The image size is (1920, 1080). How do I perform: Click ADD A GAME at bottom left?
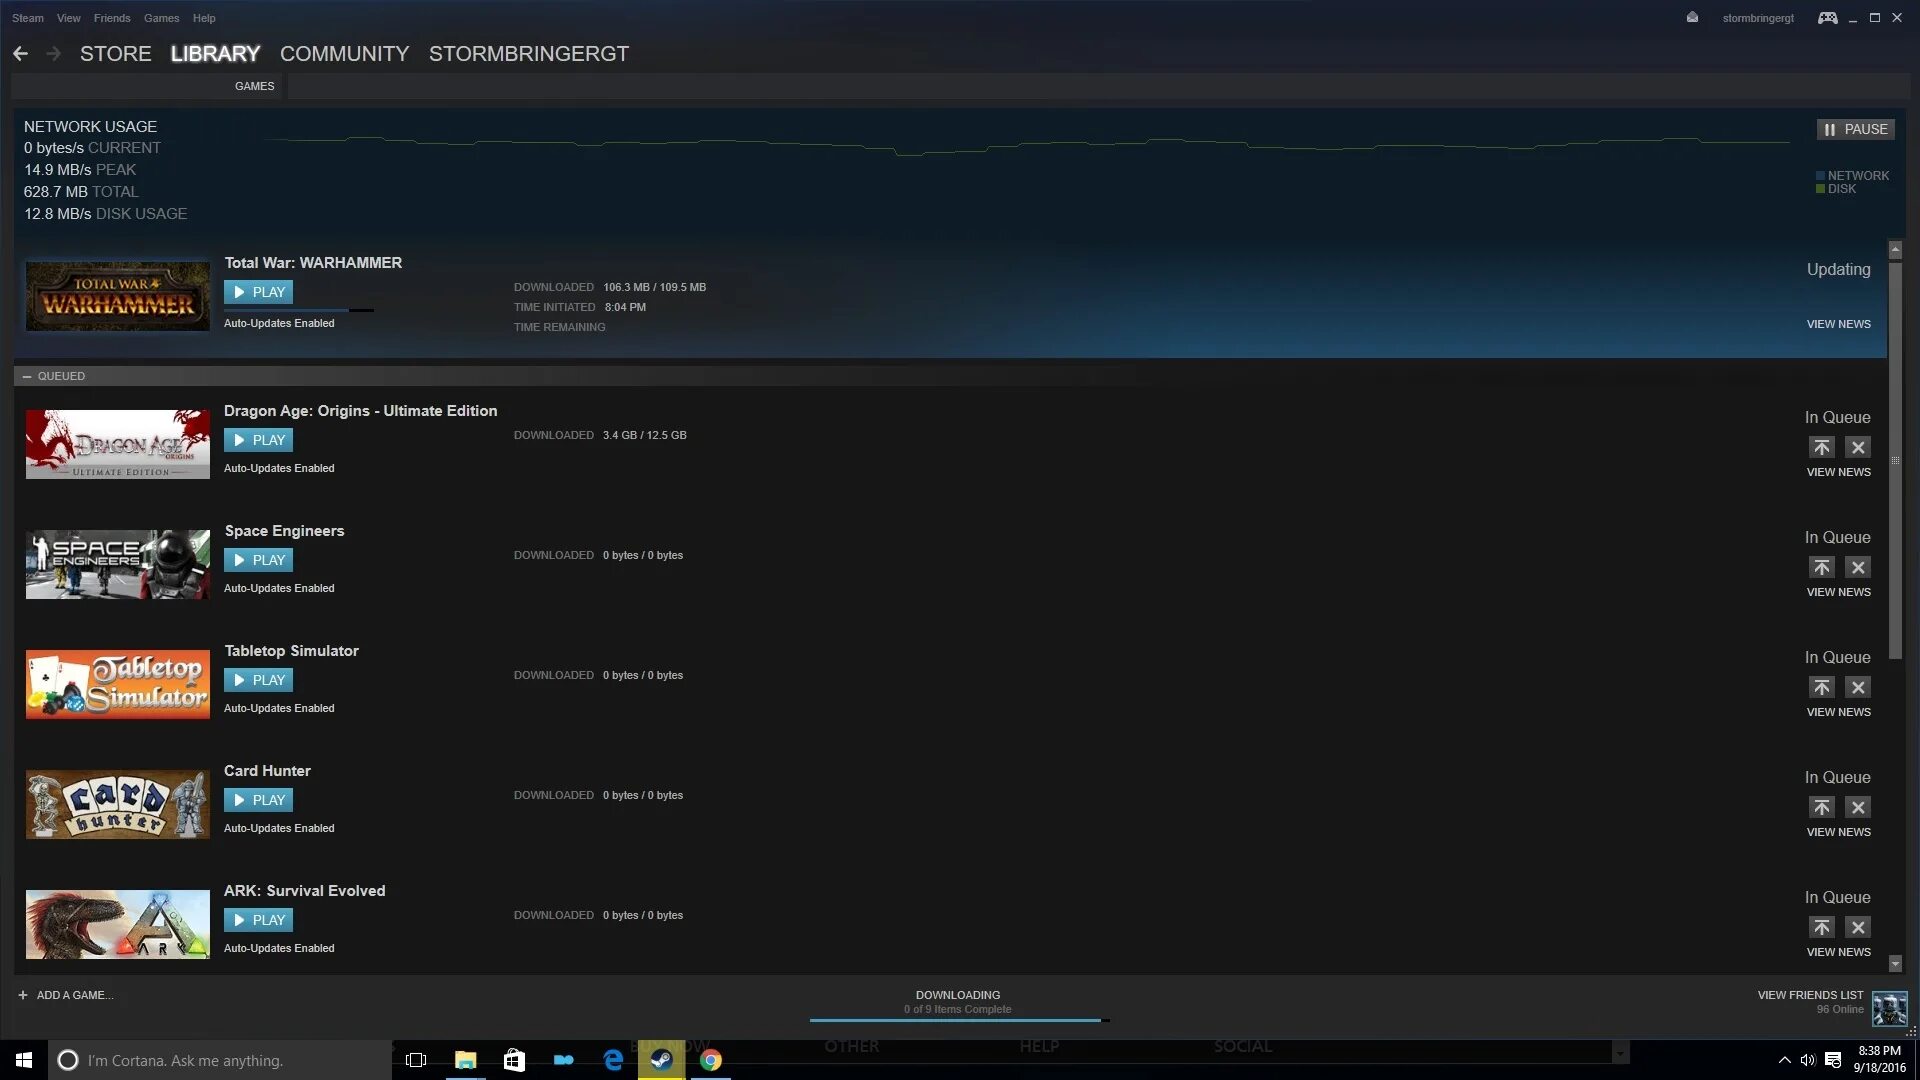[65, 995]
